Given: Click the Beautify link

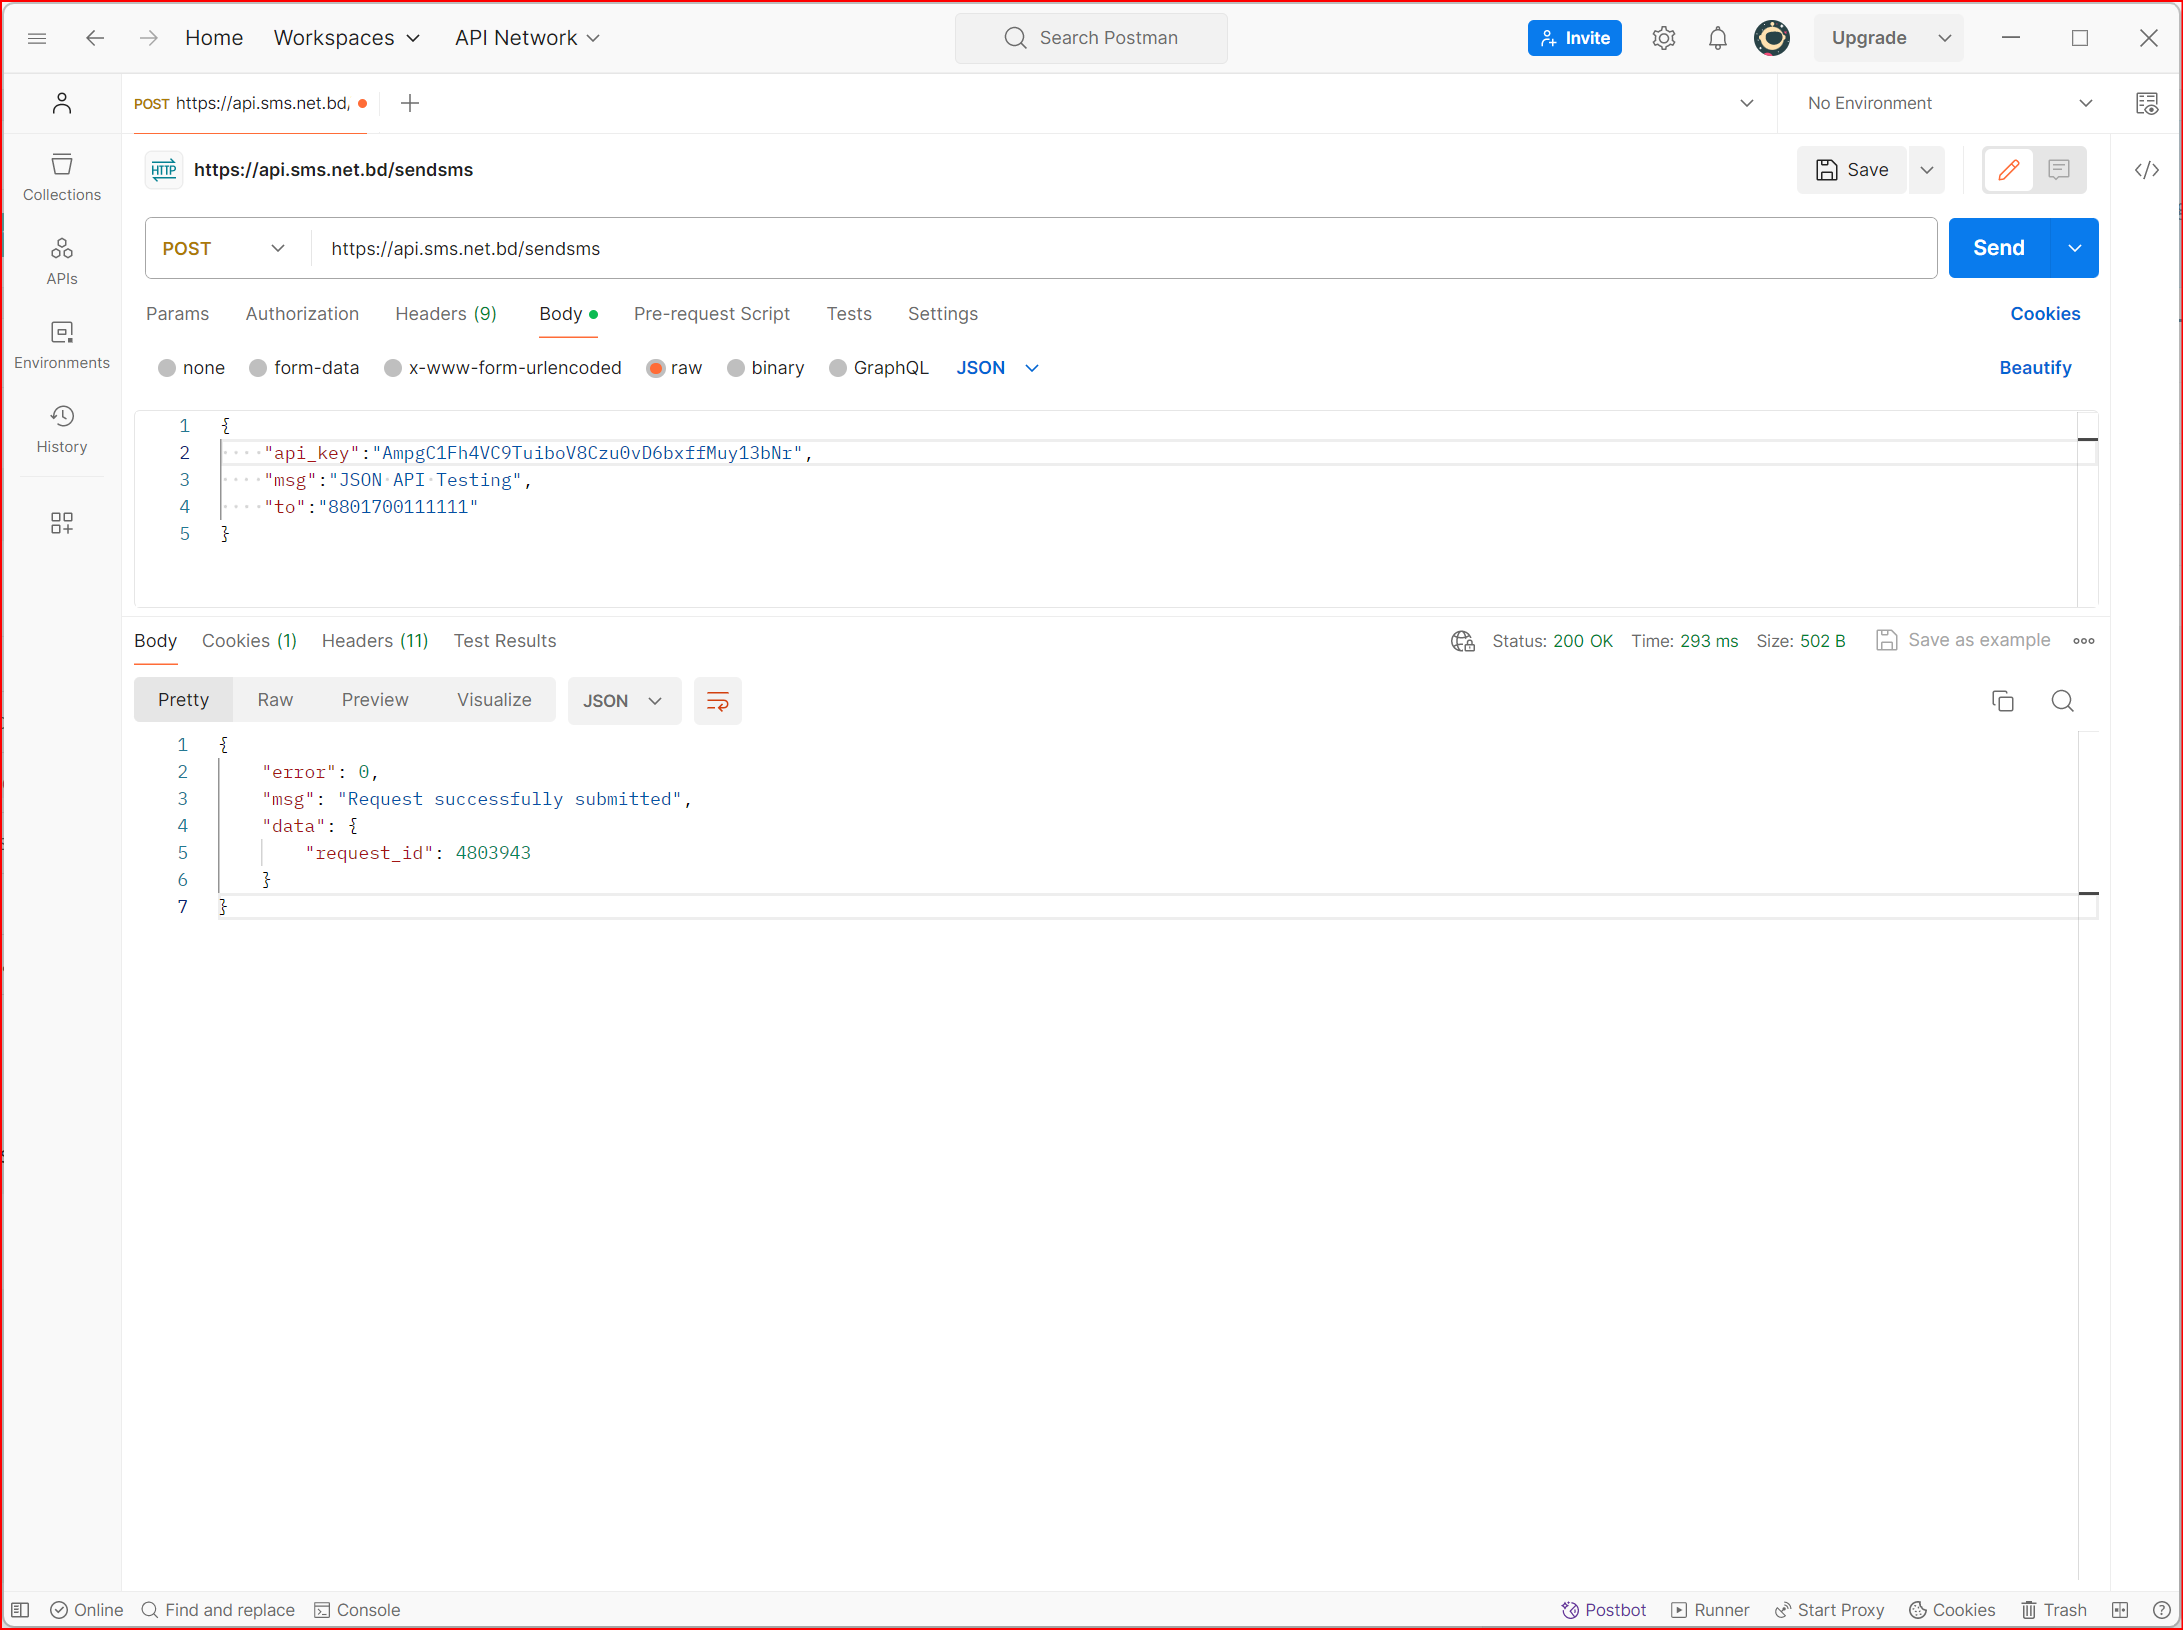Looking at the screenshot, I should coord(2034,368).
